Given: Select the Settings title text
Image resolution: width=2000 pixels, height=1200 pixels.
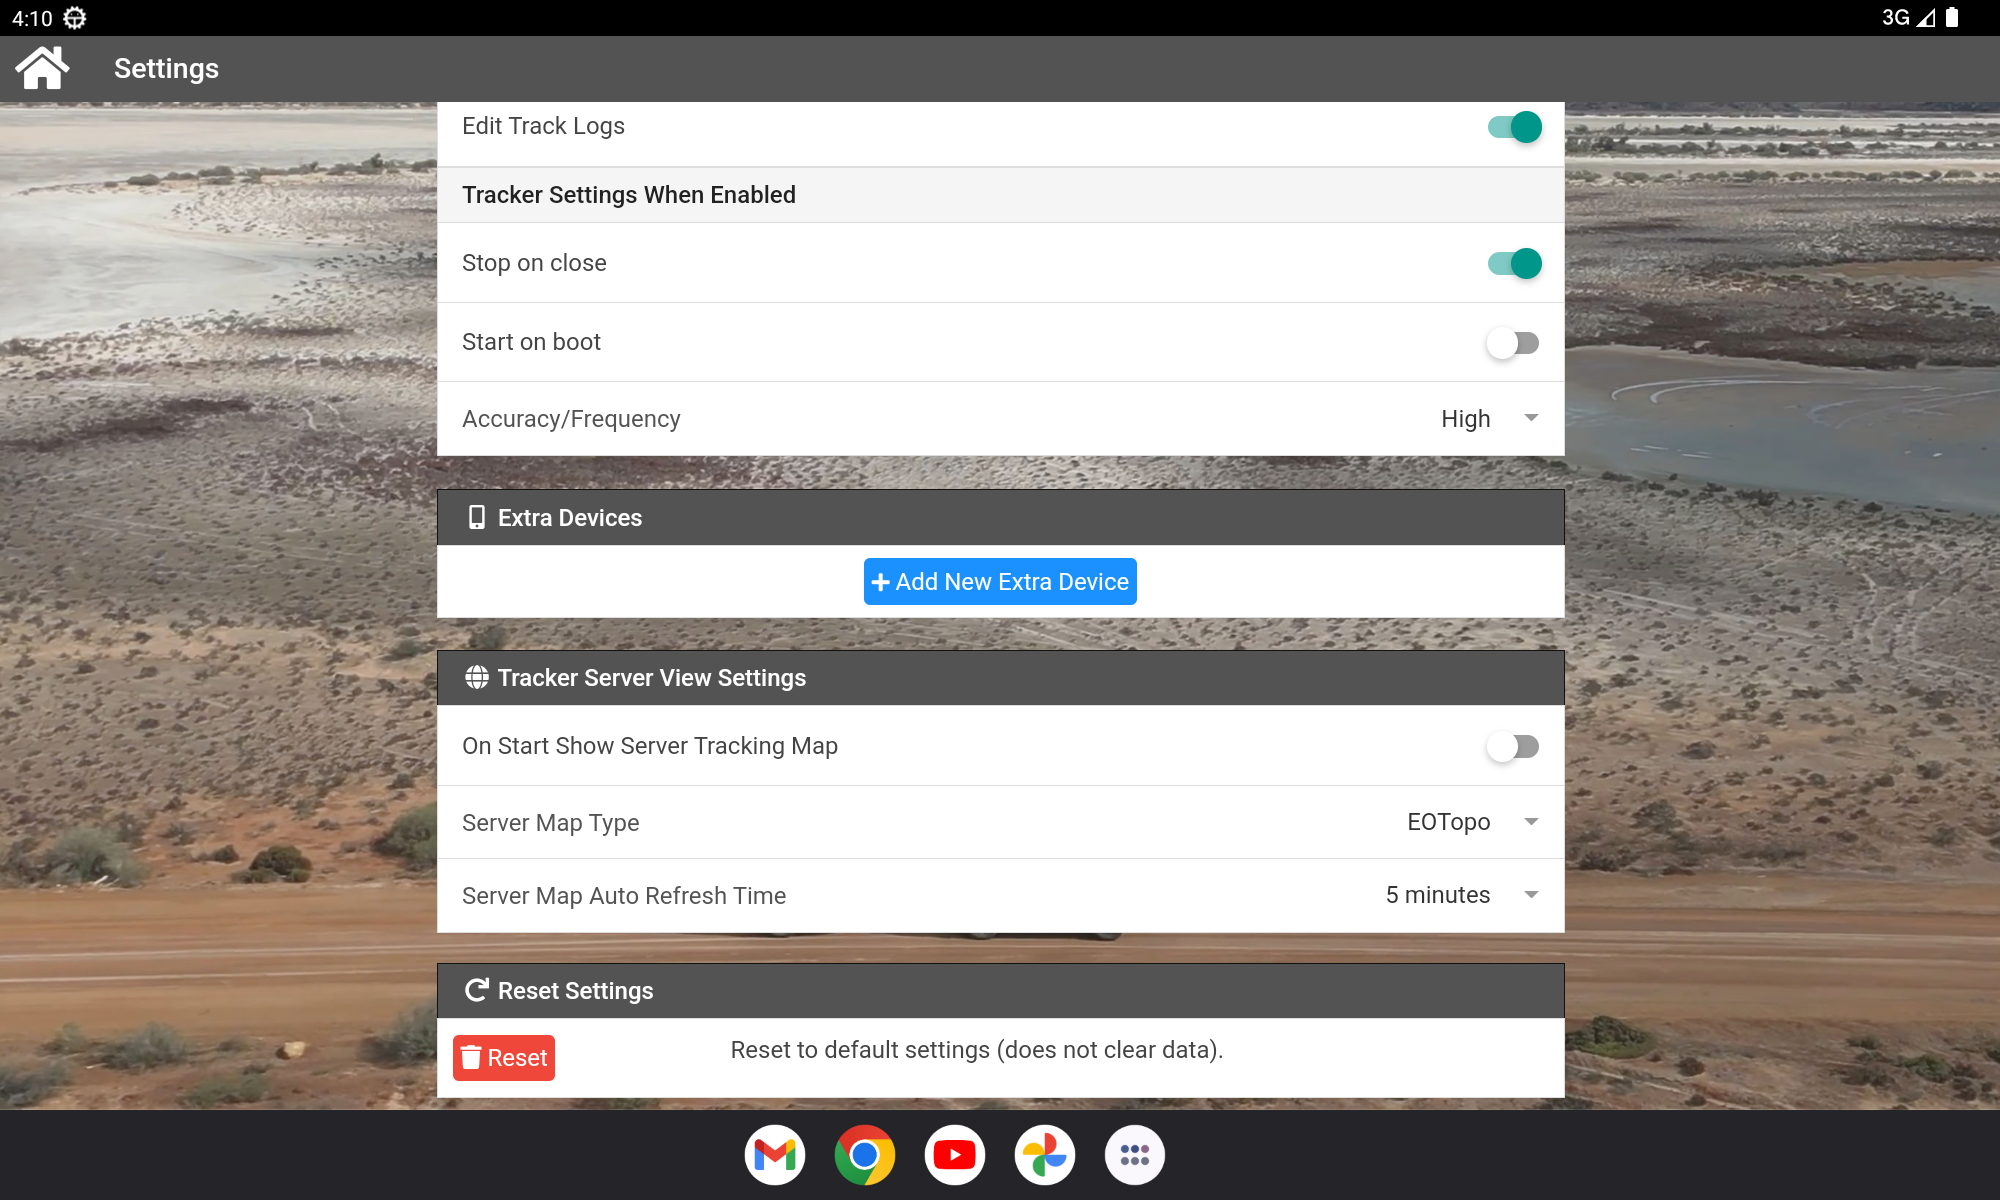Looking at the screenshot, I should pyautogui.click(x=166, y=68).
